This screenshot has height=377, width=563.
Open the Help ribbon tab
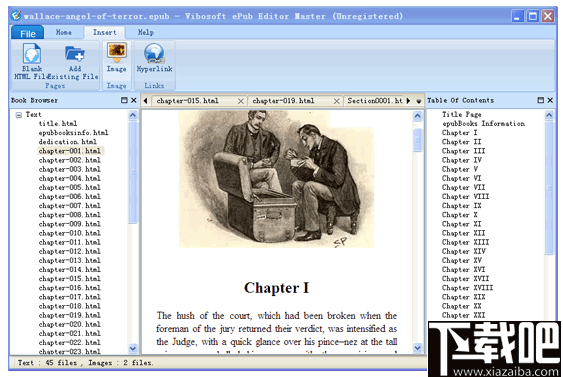146,32
